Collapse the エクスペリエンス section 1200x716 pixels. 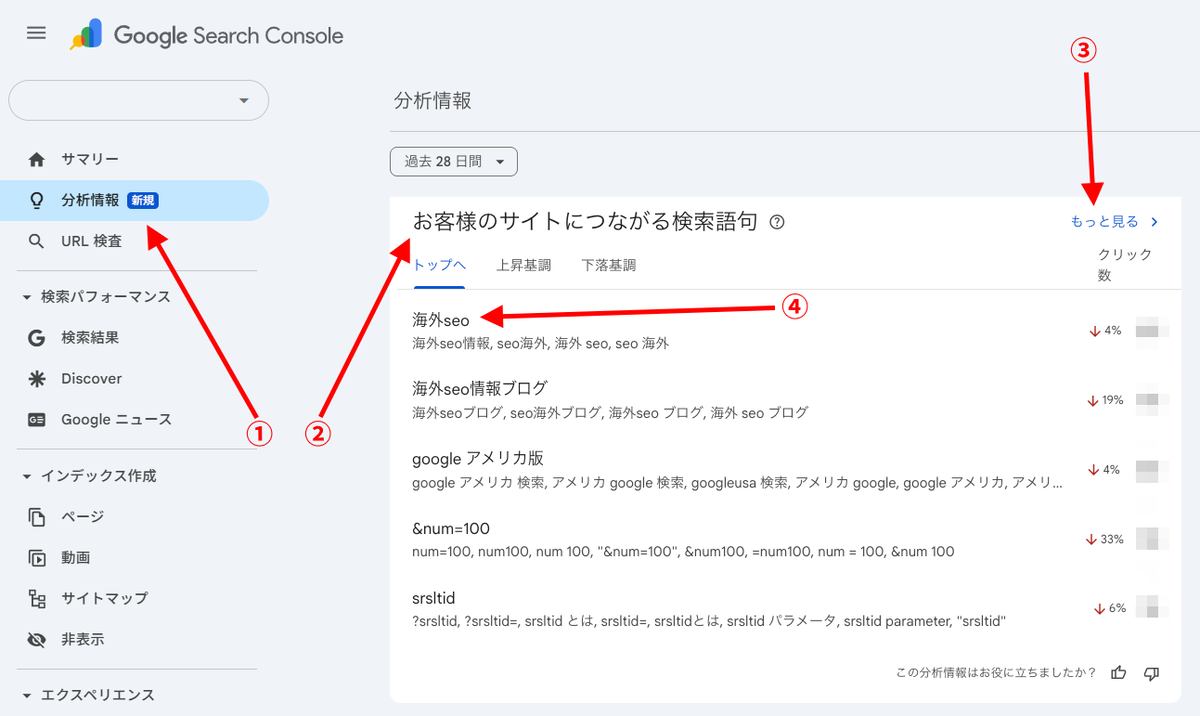tap(88, 695)
